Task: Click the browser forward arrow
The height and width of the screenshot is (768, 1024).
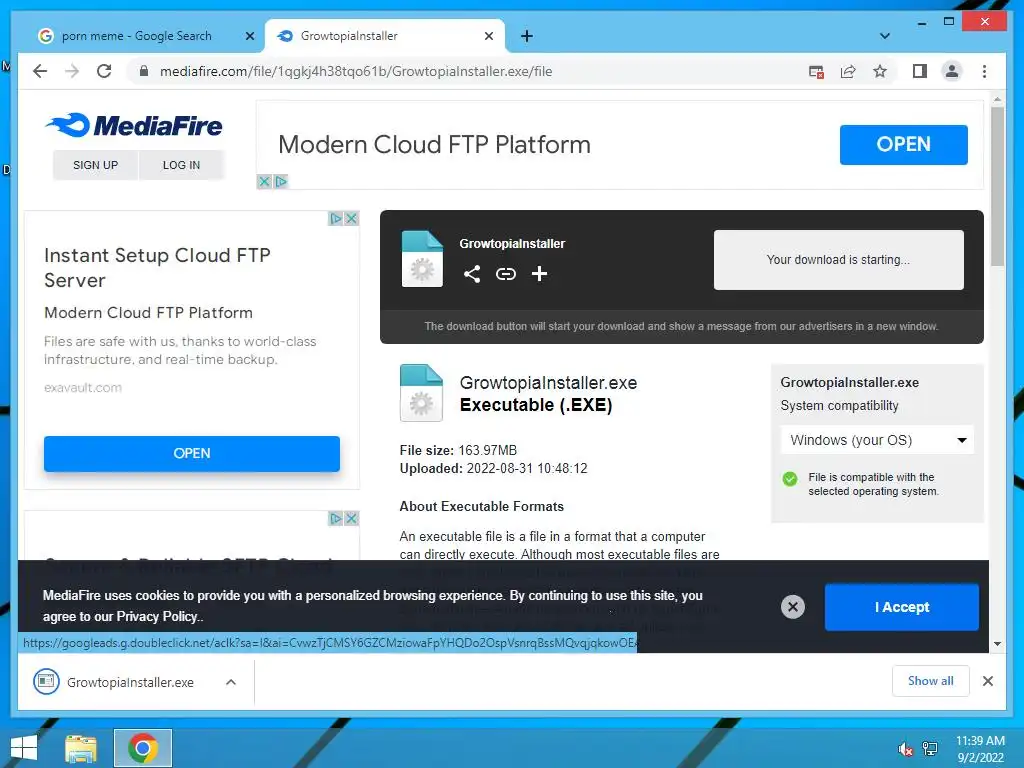Action: [72, 71]
